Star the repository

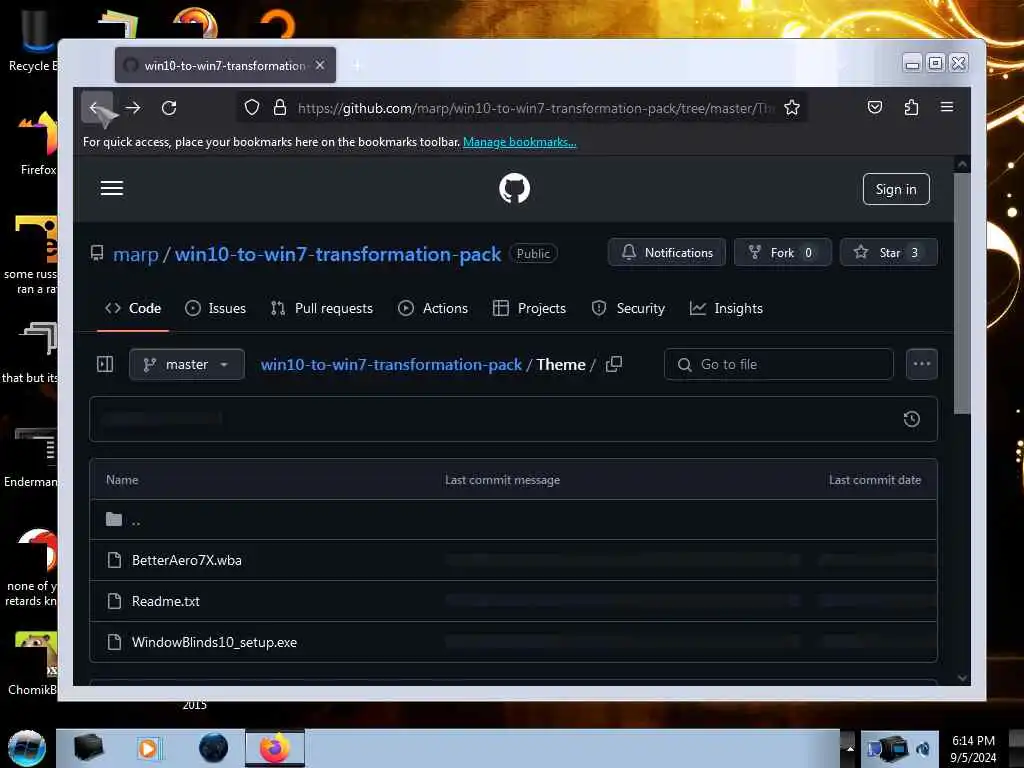(x=888, y=253)
